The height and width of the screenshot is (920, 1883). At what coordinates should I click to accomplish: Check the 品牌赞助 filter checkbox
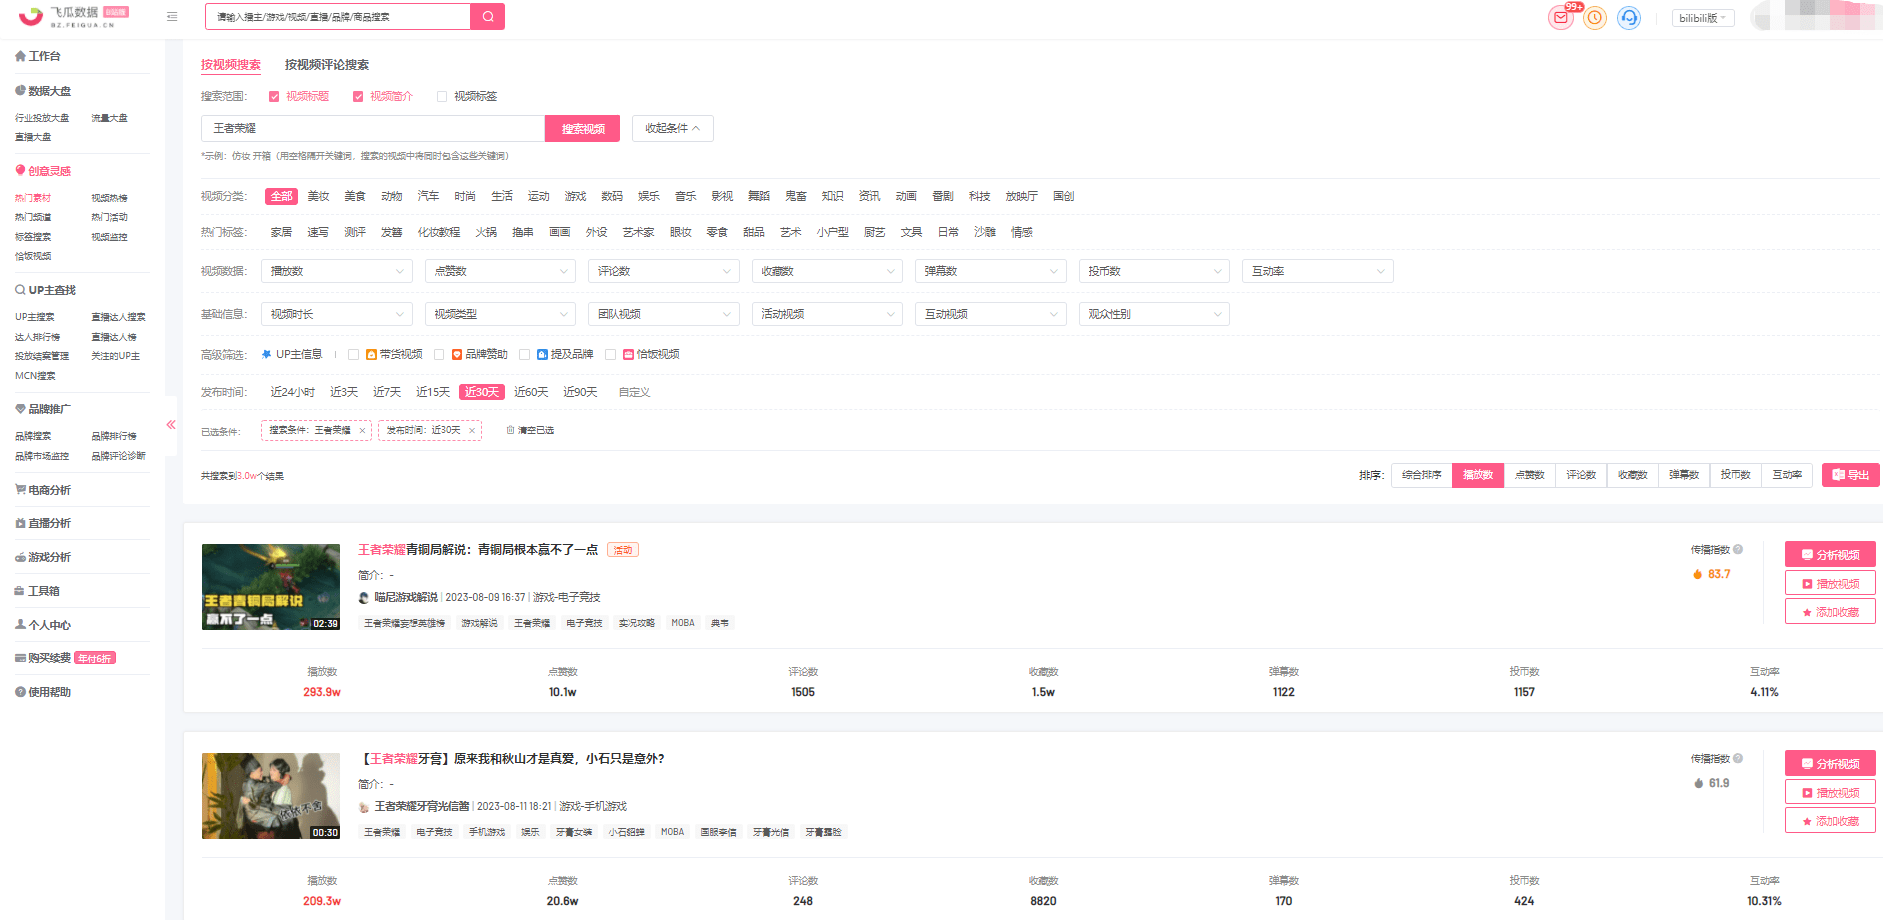pyautogui.click(x=439, y=354)
